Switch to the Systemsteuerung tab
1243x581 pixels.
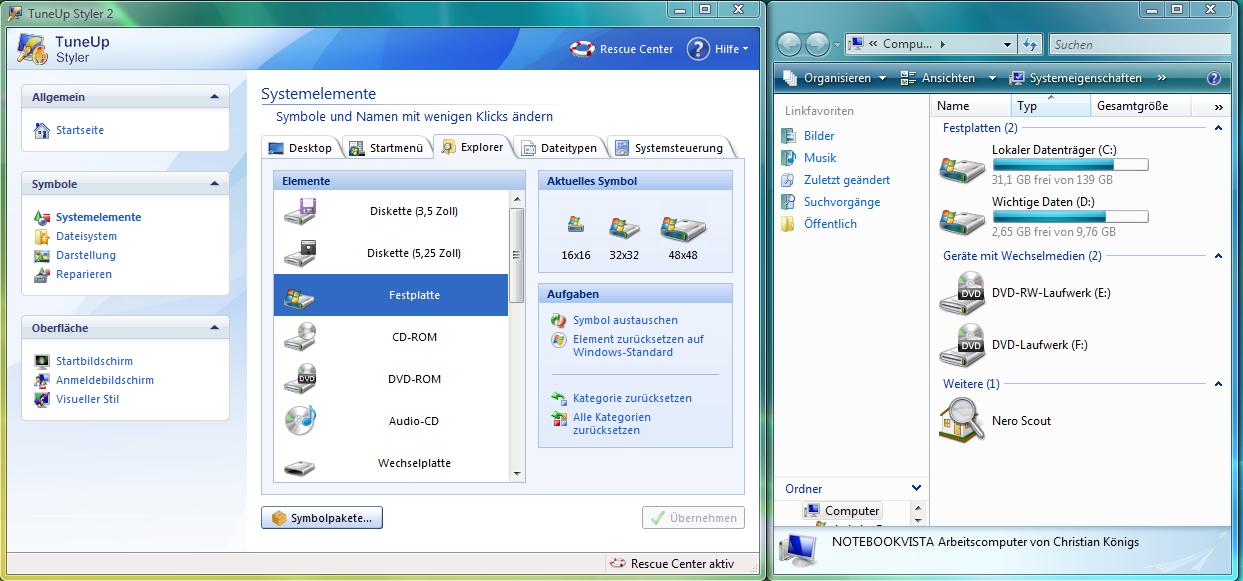tap(668, 148)
